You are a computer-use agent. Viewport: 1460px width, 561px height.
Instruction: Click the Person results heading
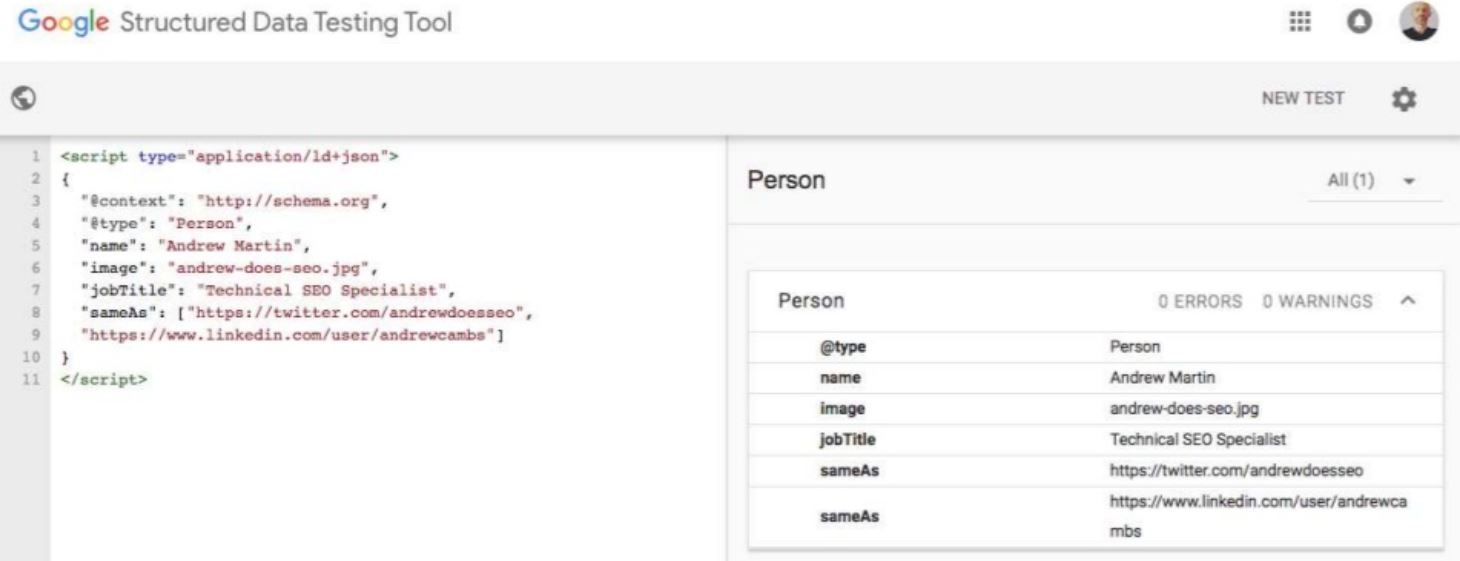pos(786,181)
